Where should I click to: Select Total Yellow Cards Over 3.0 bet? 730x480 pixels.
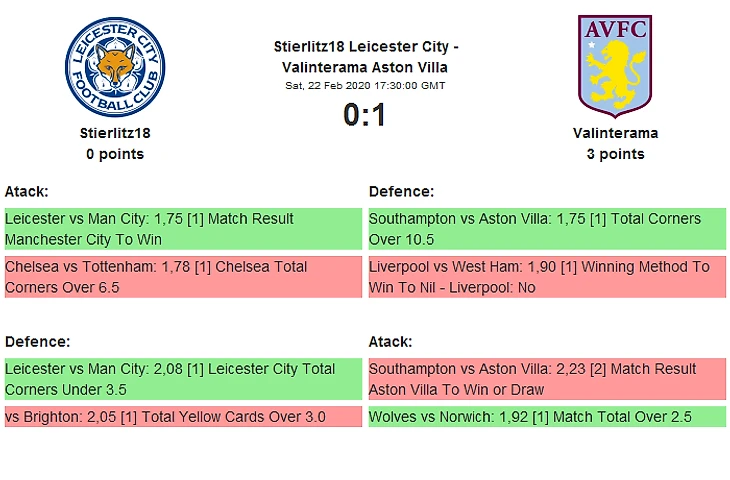(183, 417)
